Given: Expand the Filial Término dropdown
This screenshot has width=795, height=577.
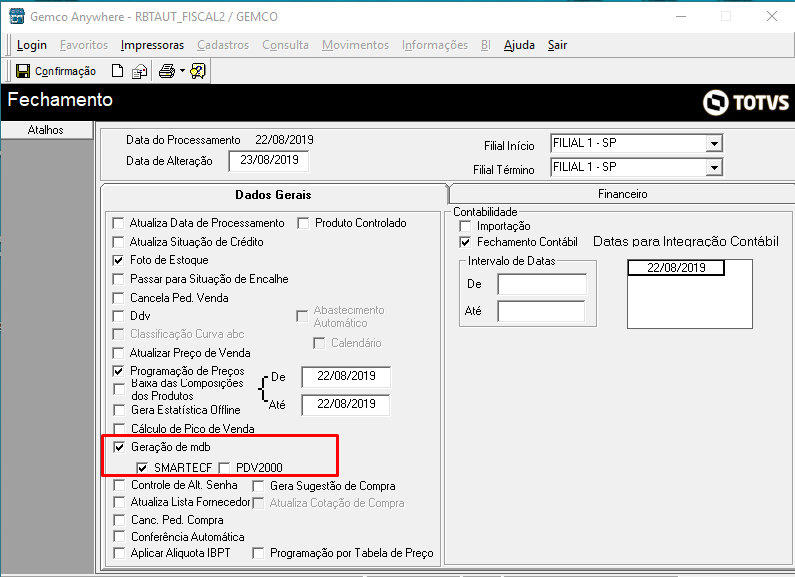Looking at the screenshot, I should point(714,167).
